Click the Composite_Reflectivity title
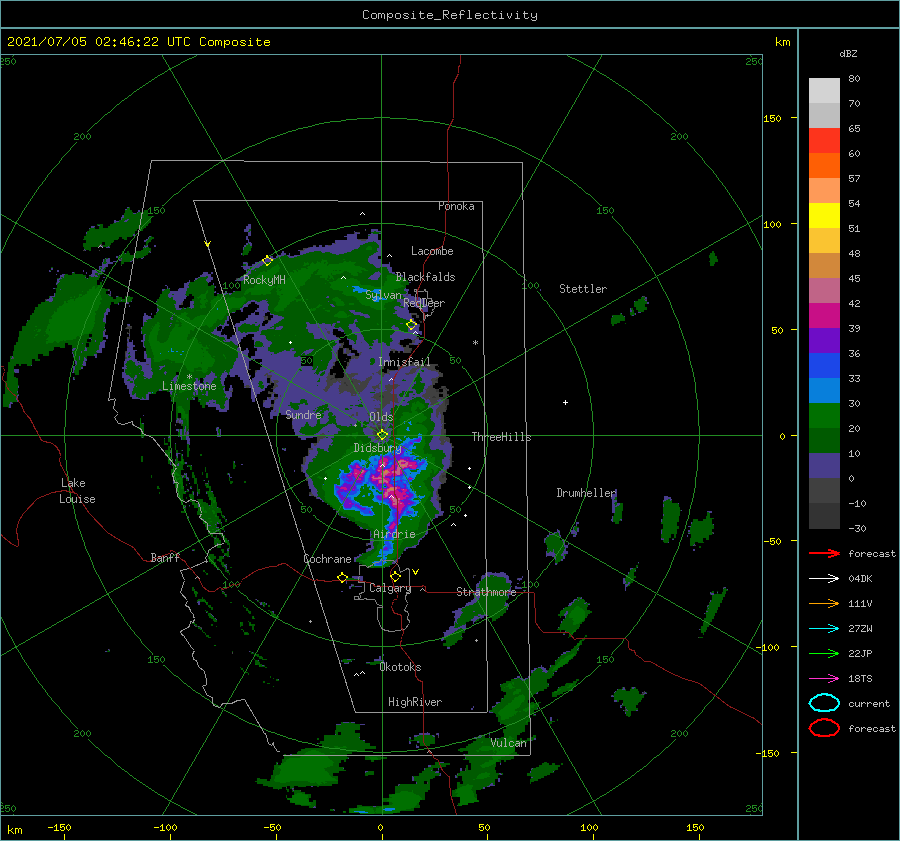The image size is (900, 841). (450, 15)
